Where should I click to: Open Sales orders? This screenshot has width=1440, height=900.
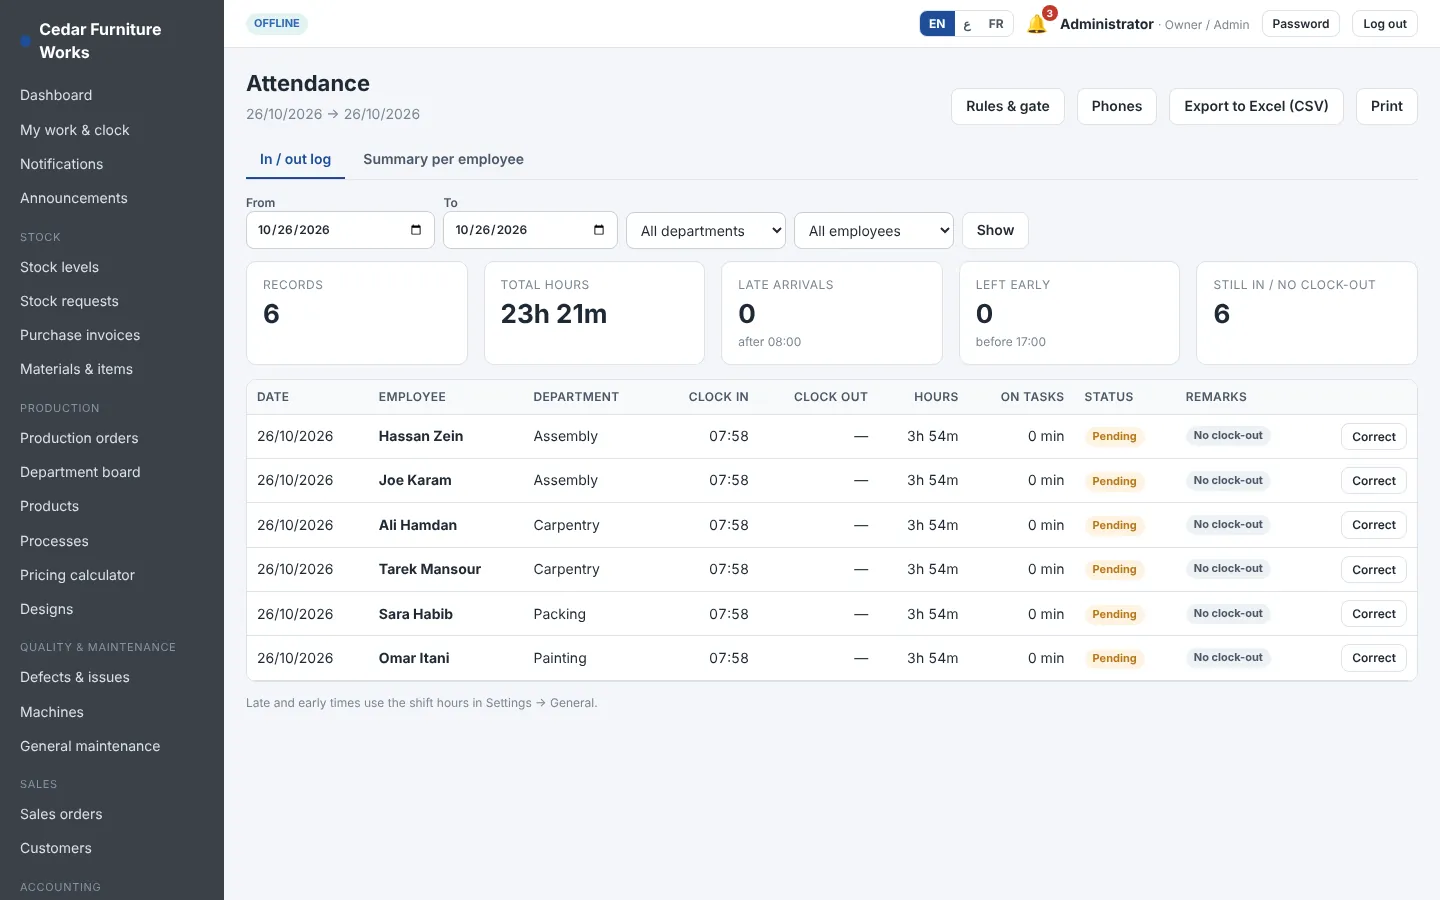pos(112,814)
